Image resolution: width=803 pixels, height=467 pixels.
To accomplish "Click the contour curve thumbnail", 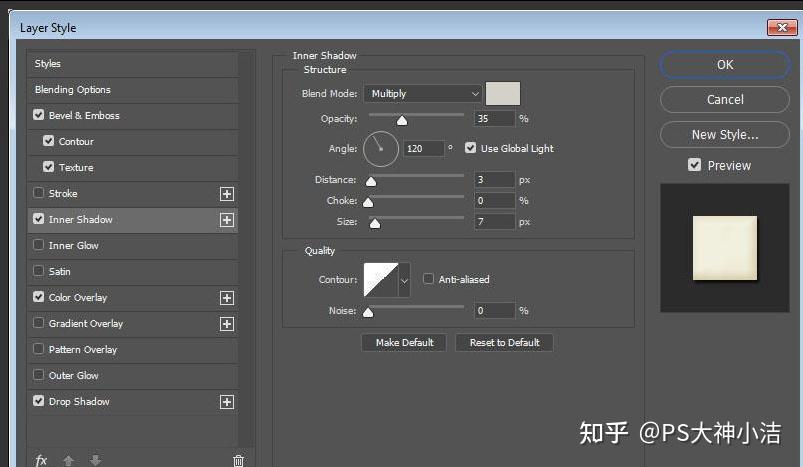I will pos(381,280).
